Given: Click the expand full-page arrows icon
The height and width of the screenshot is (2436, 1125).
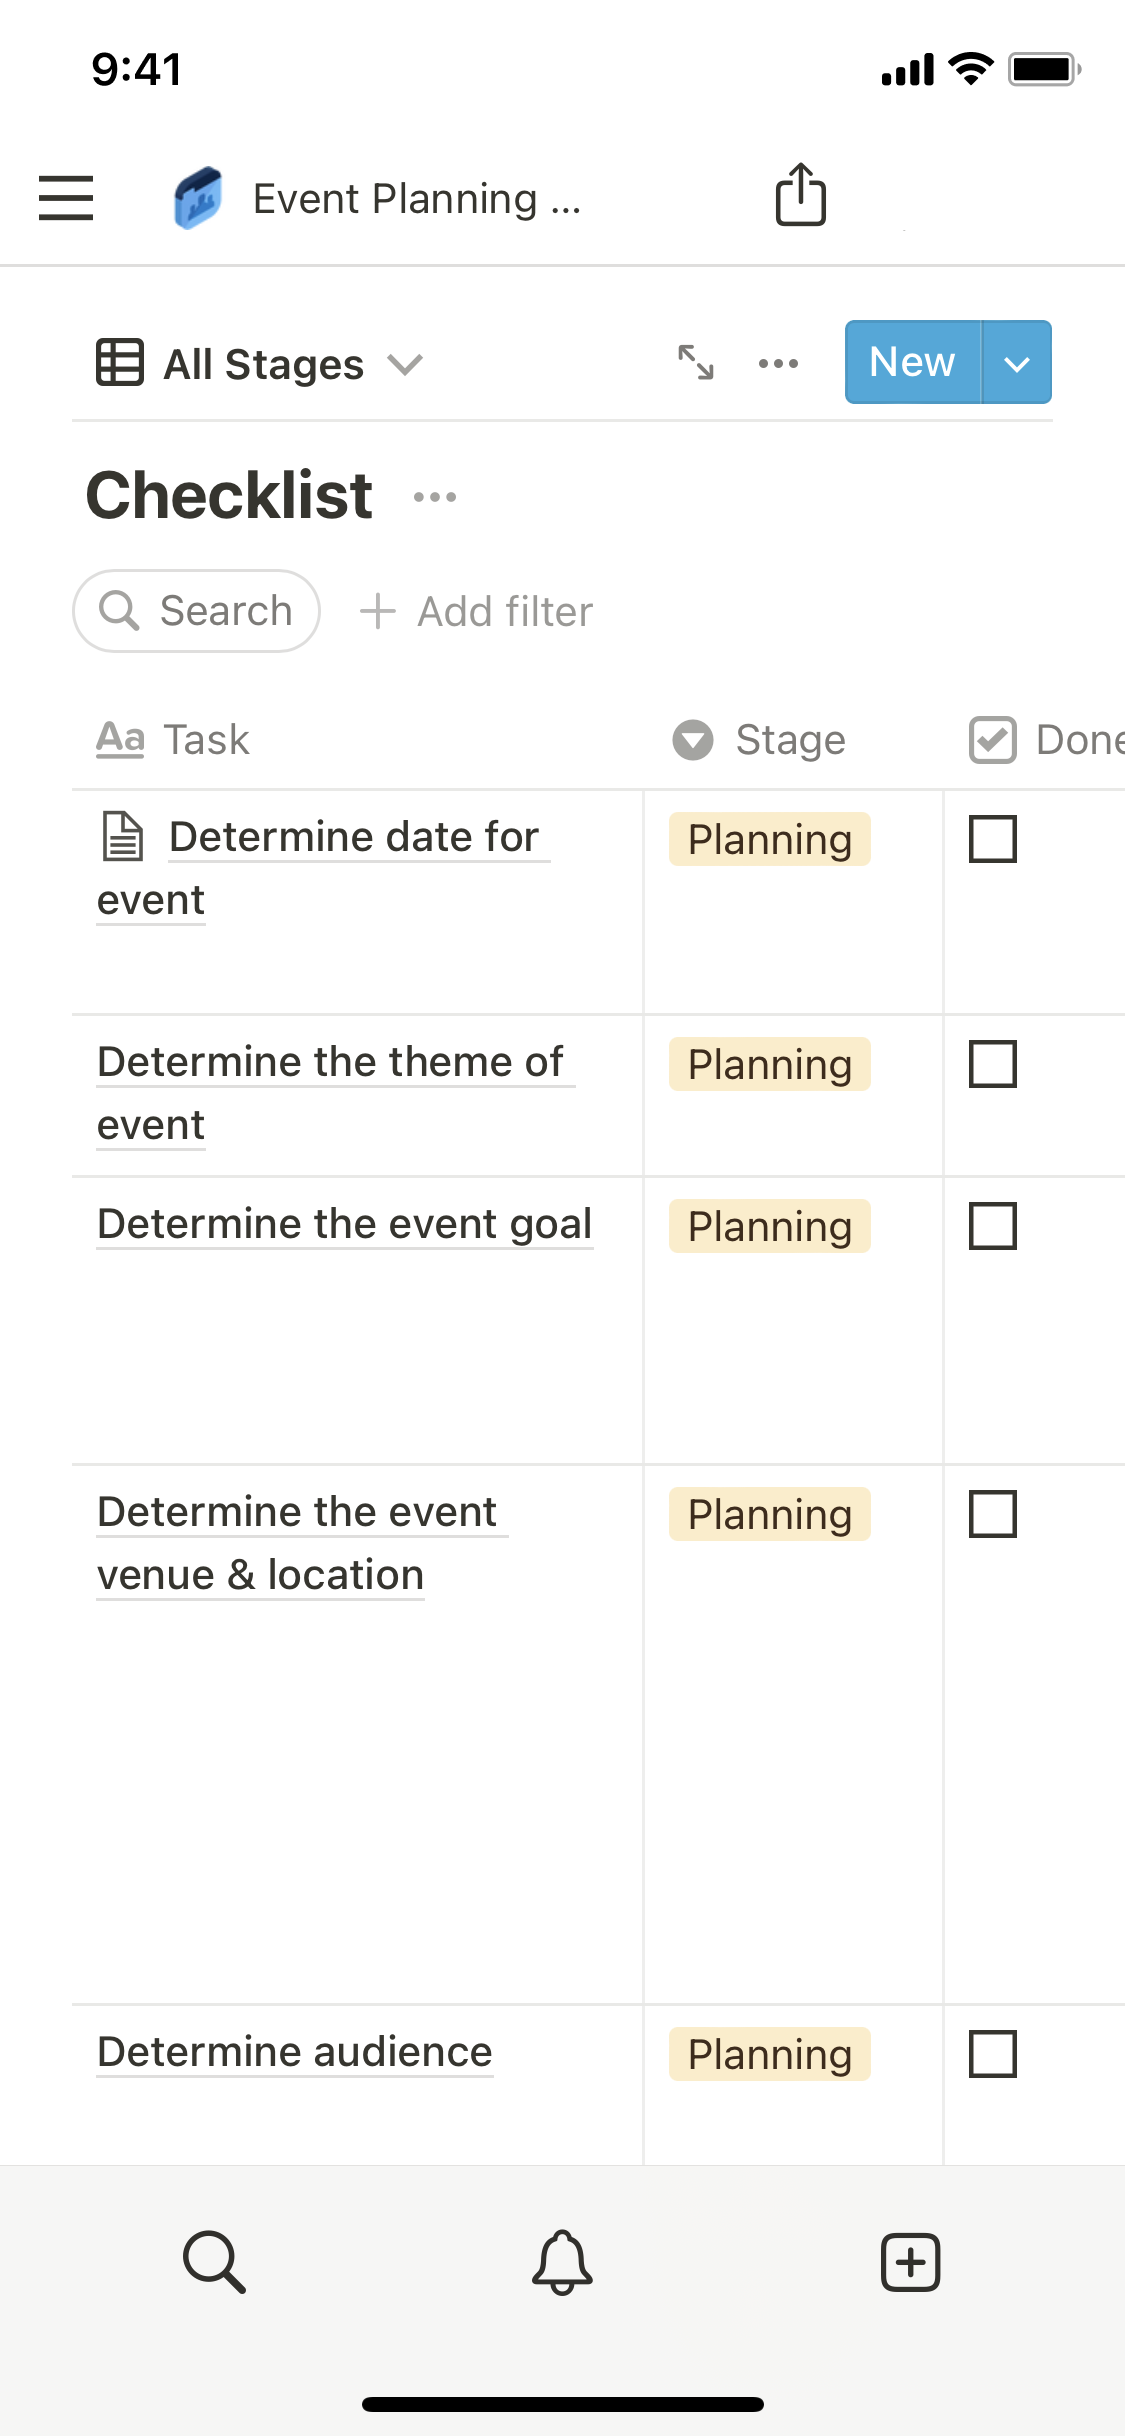Looking at the screenshot, I should 695,362.
